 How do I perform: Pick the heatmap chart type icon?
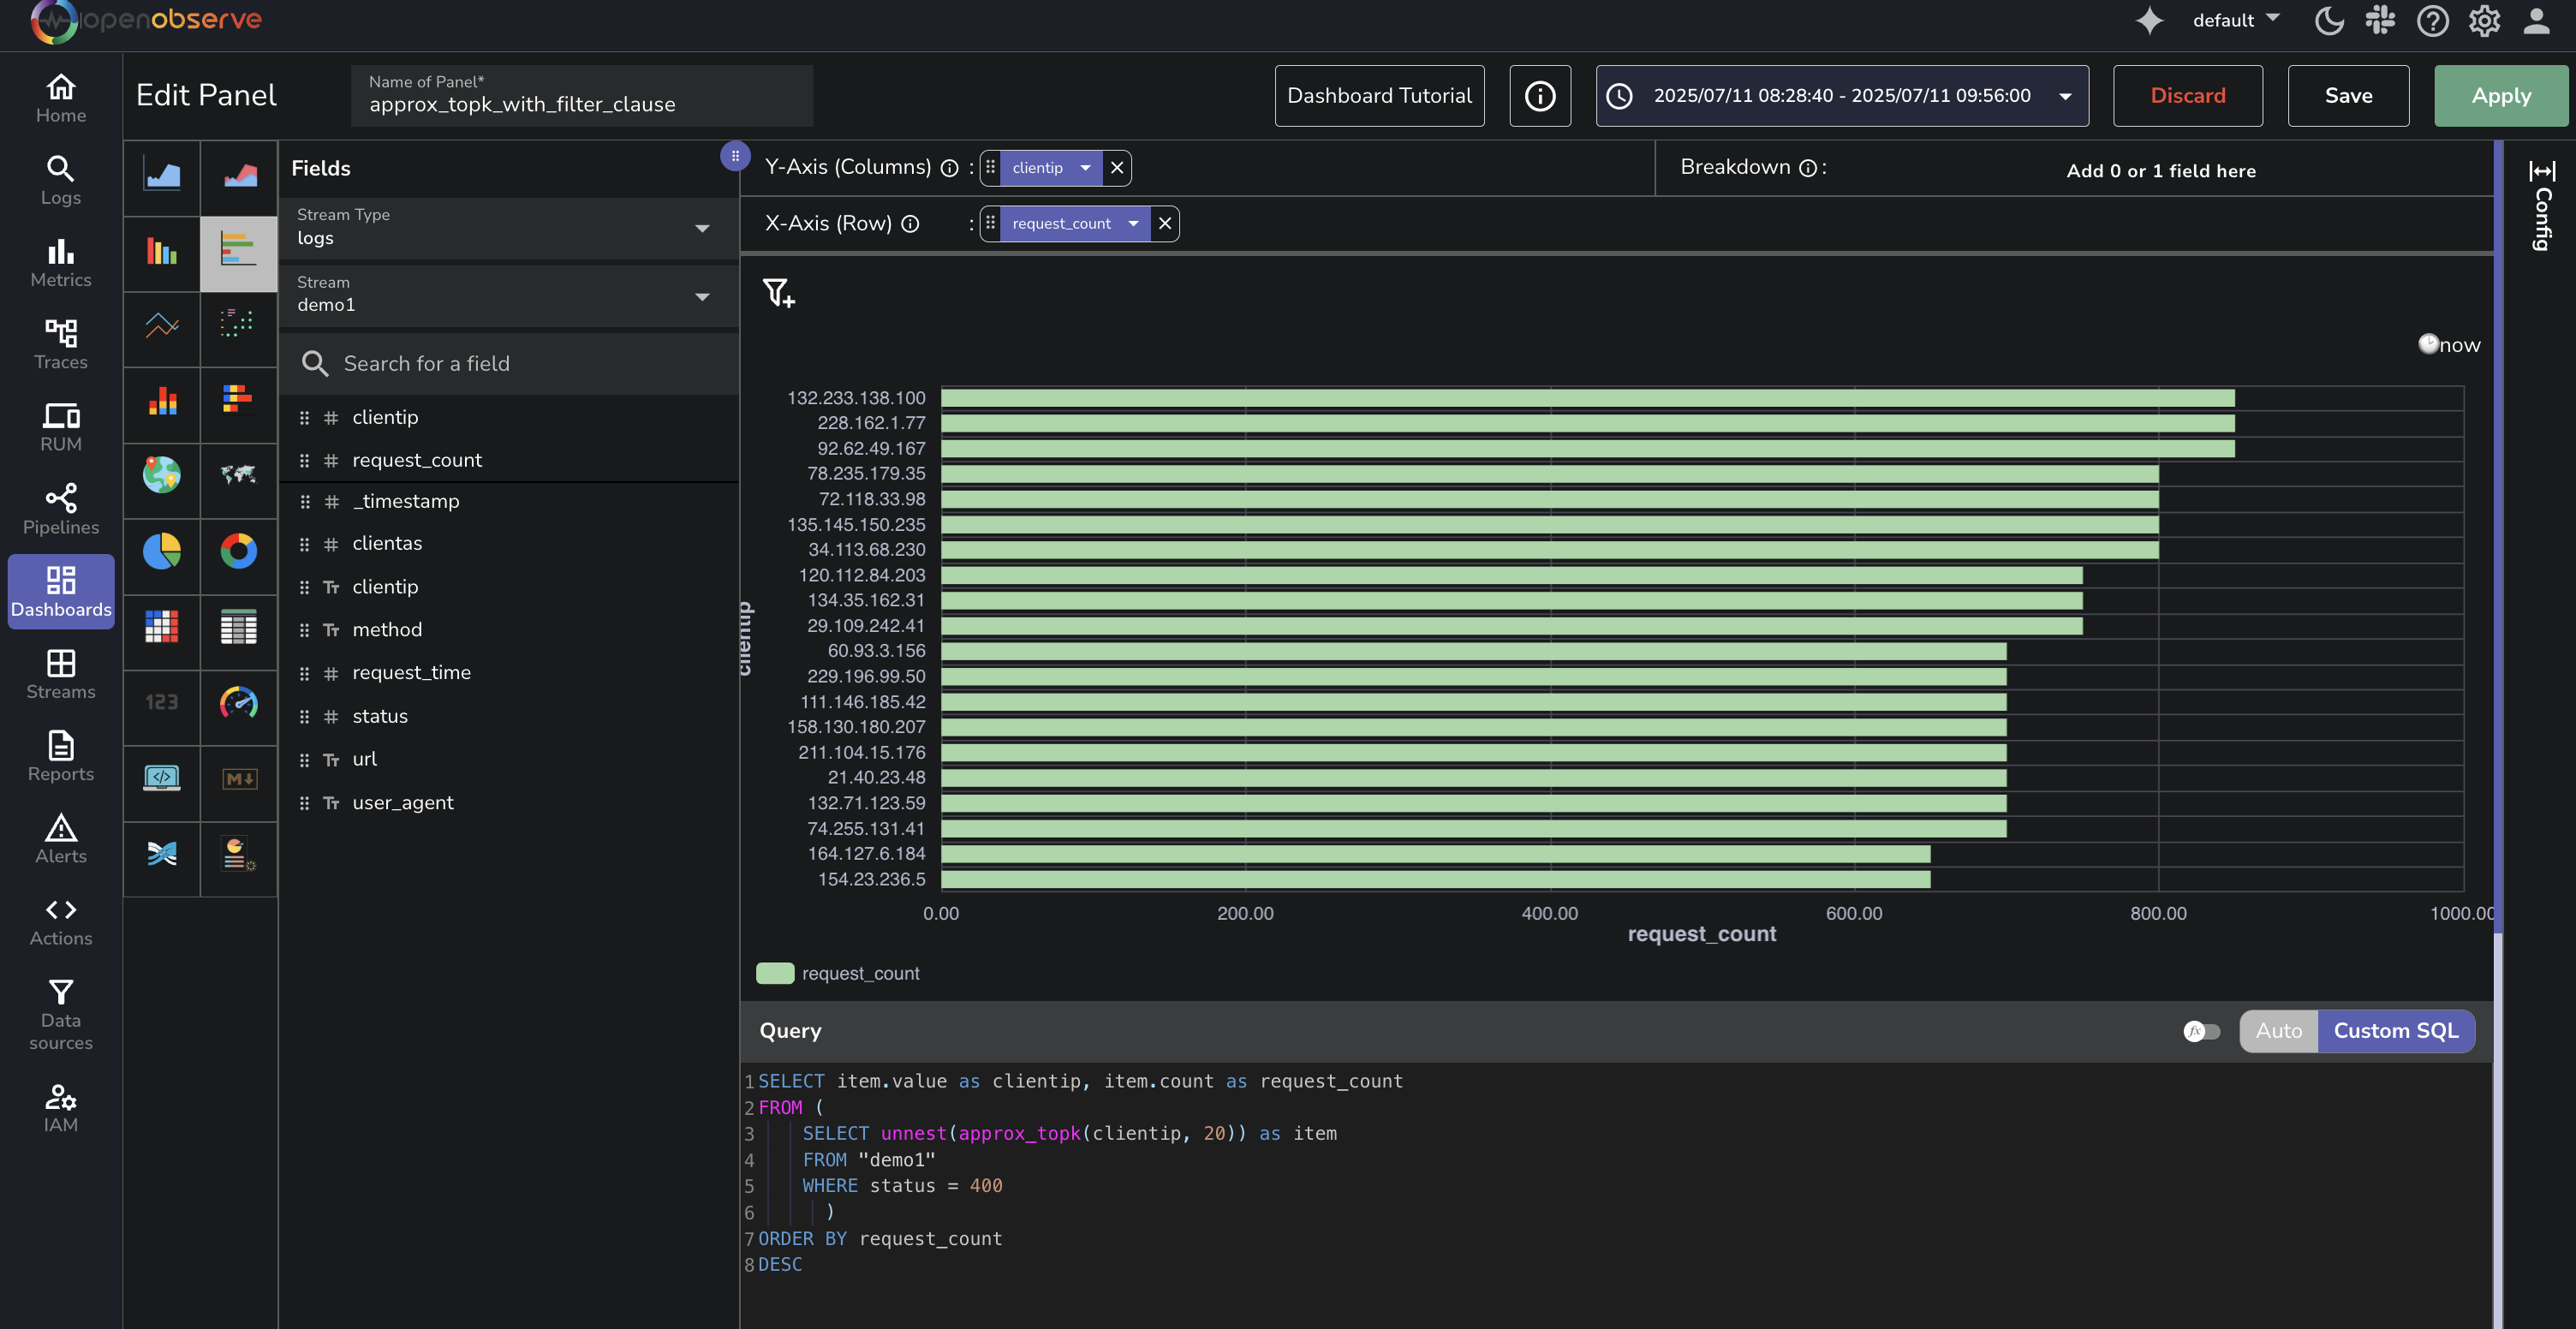coord(161,627)
